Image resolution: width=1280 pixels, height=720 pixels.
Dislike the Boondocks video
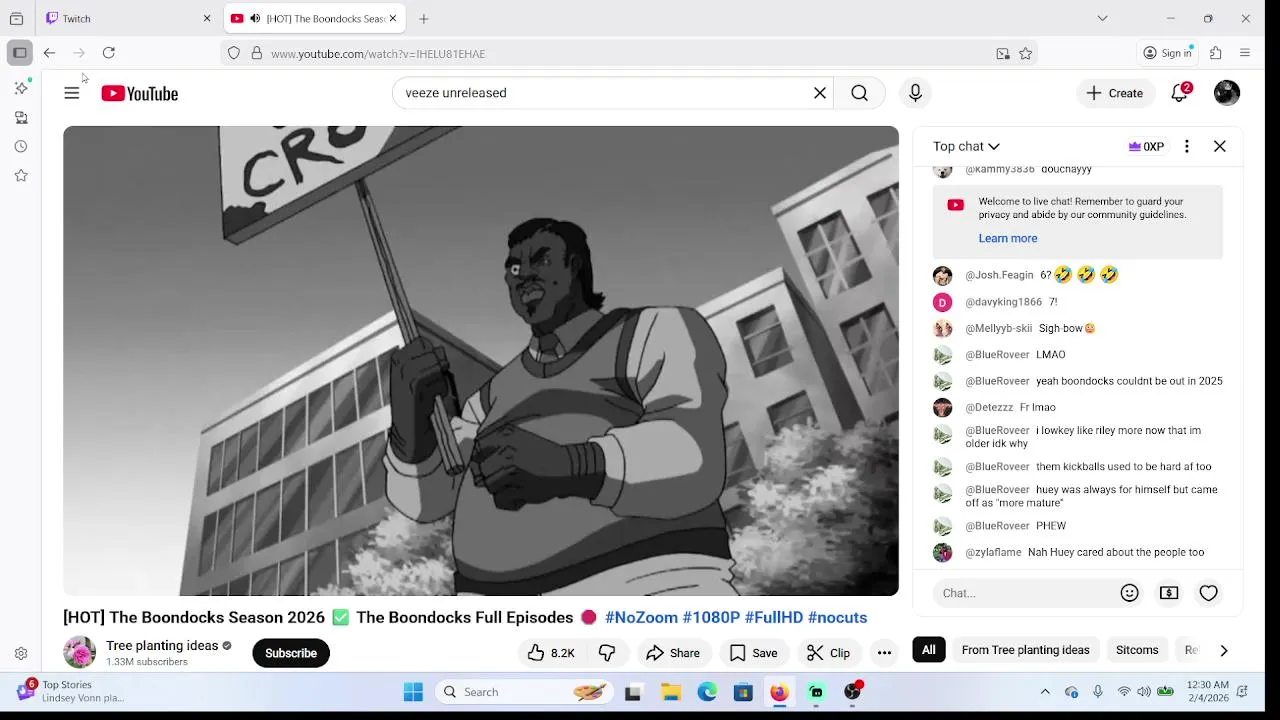coord(607,653)
